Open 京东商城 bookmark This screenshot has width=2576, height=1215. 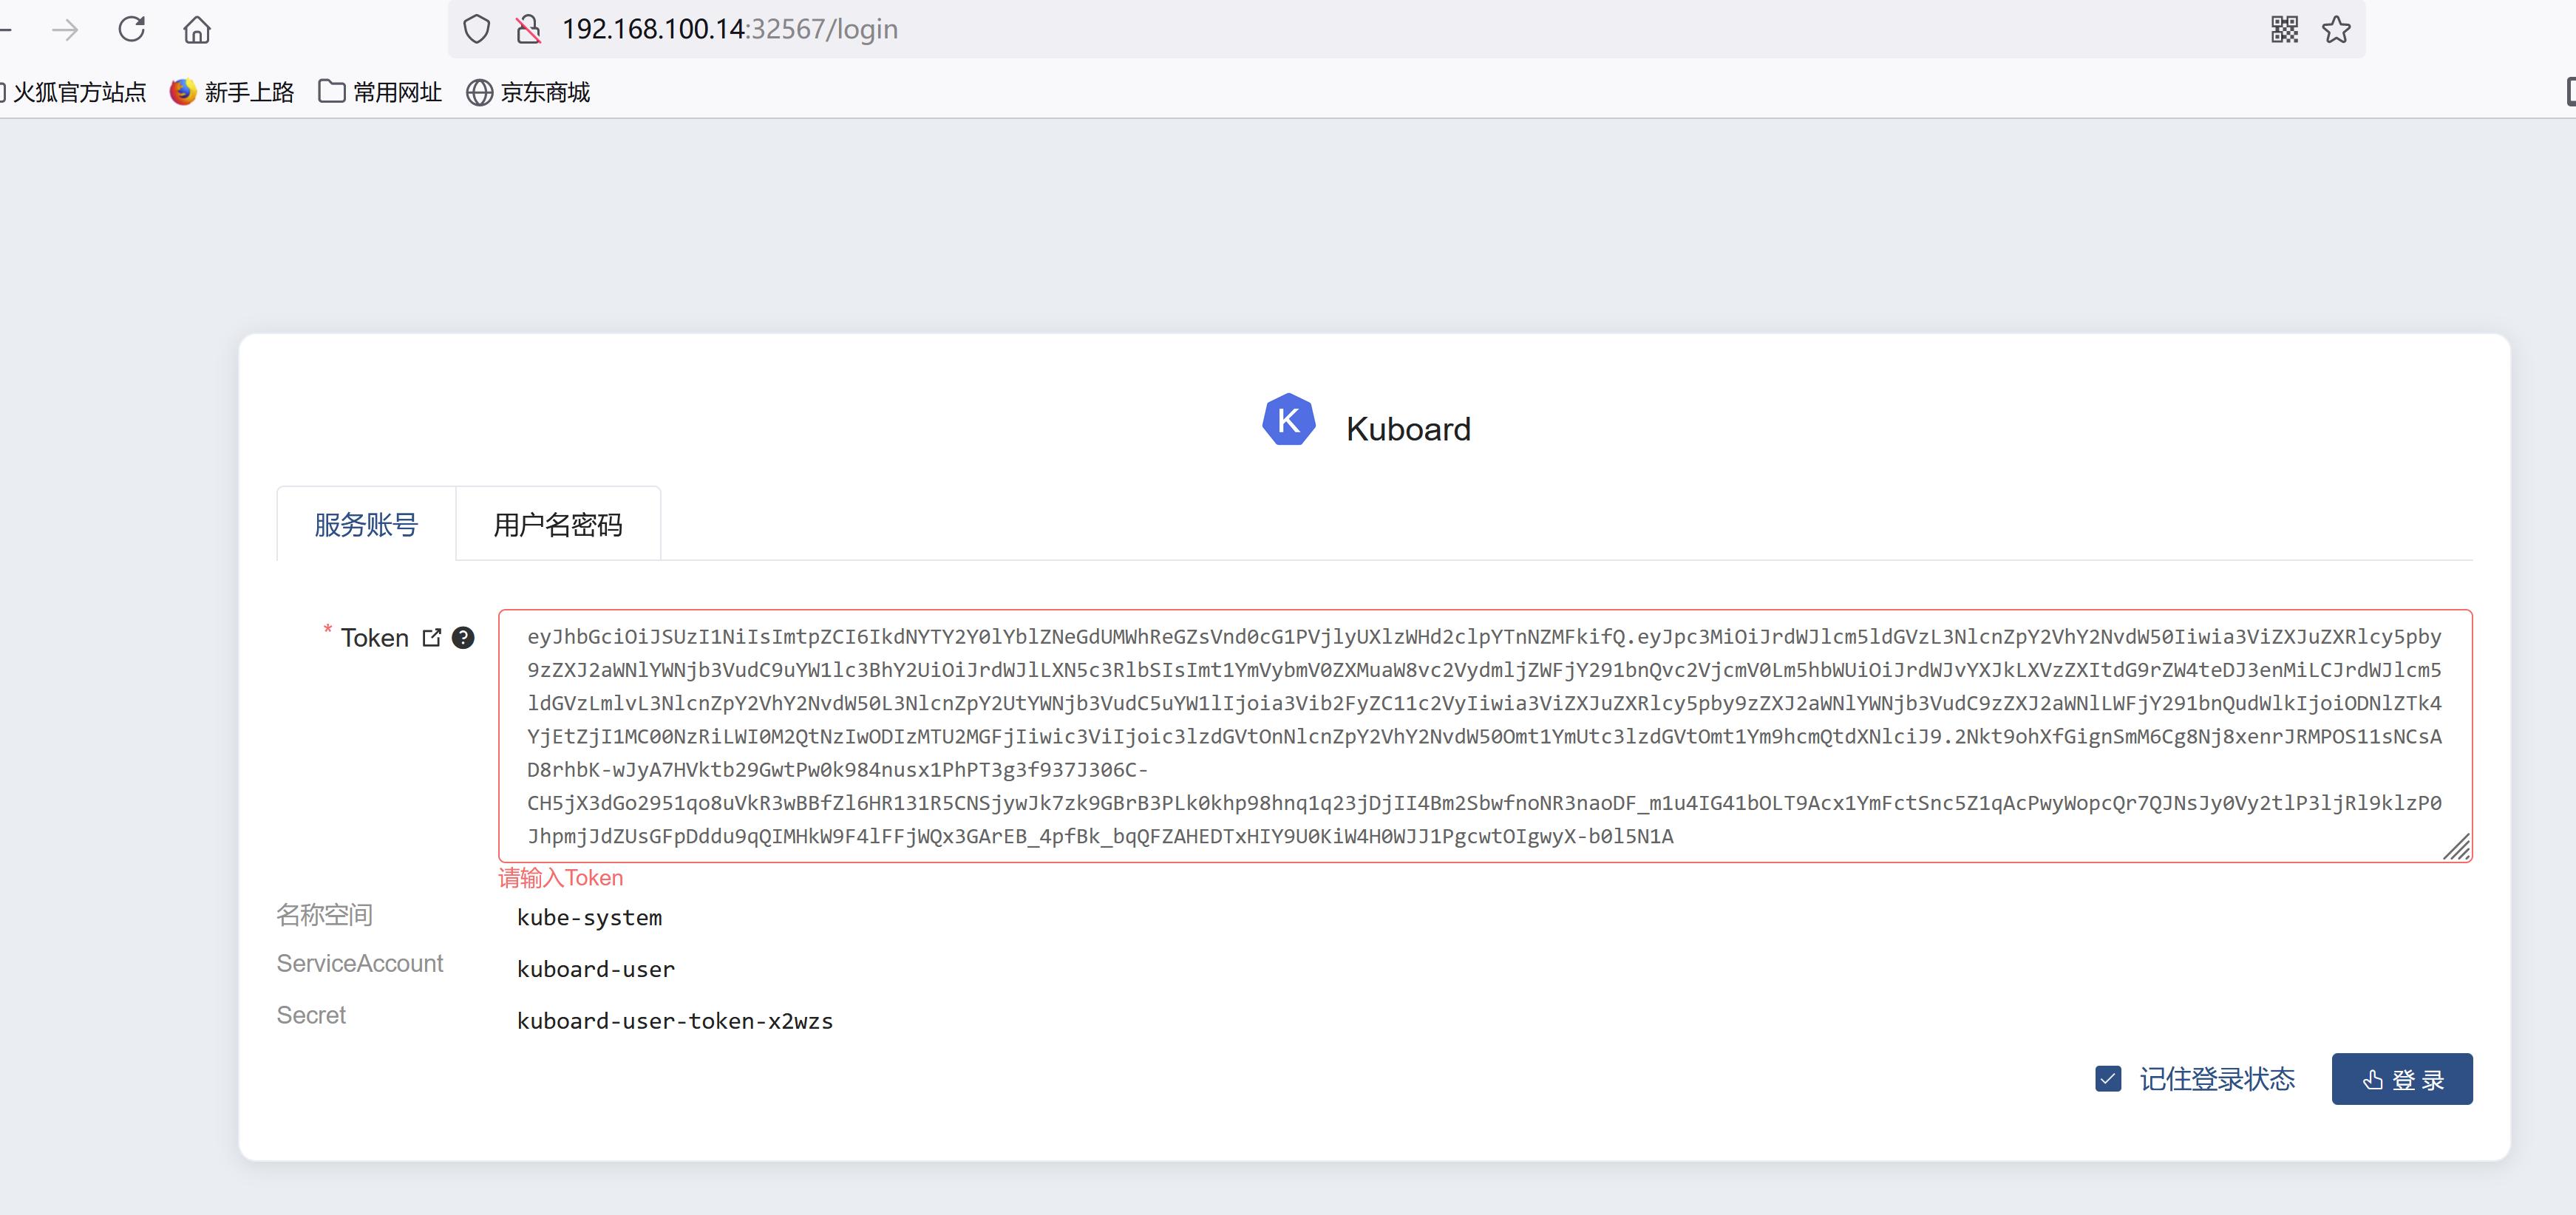click(x=528, y=92)
